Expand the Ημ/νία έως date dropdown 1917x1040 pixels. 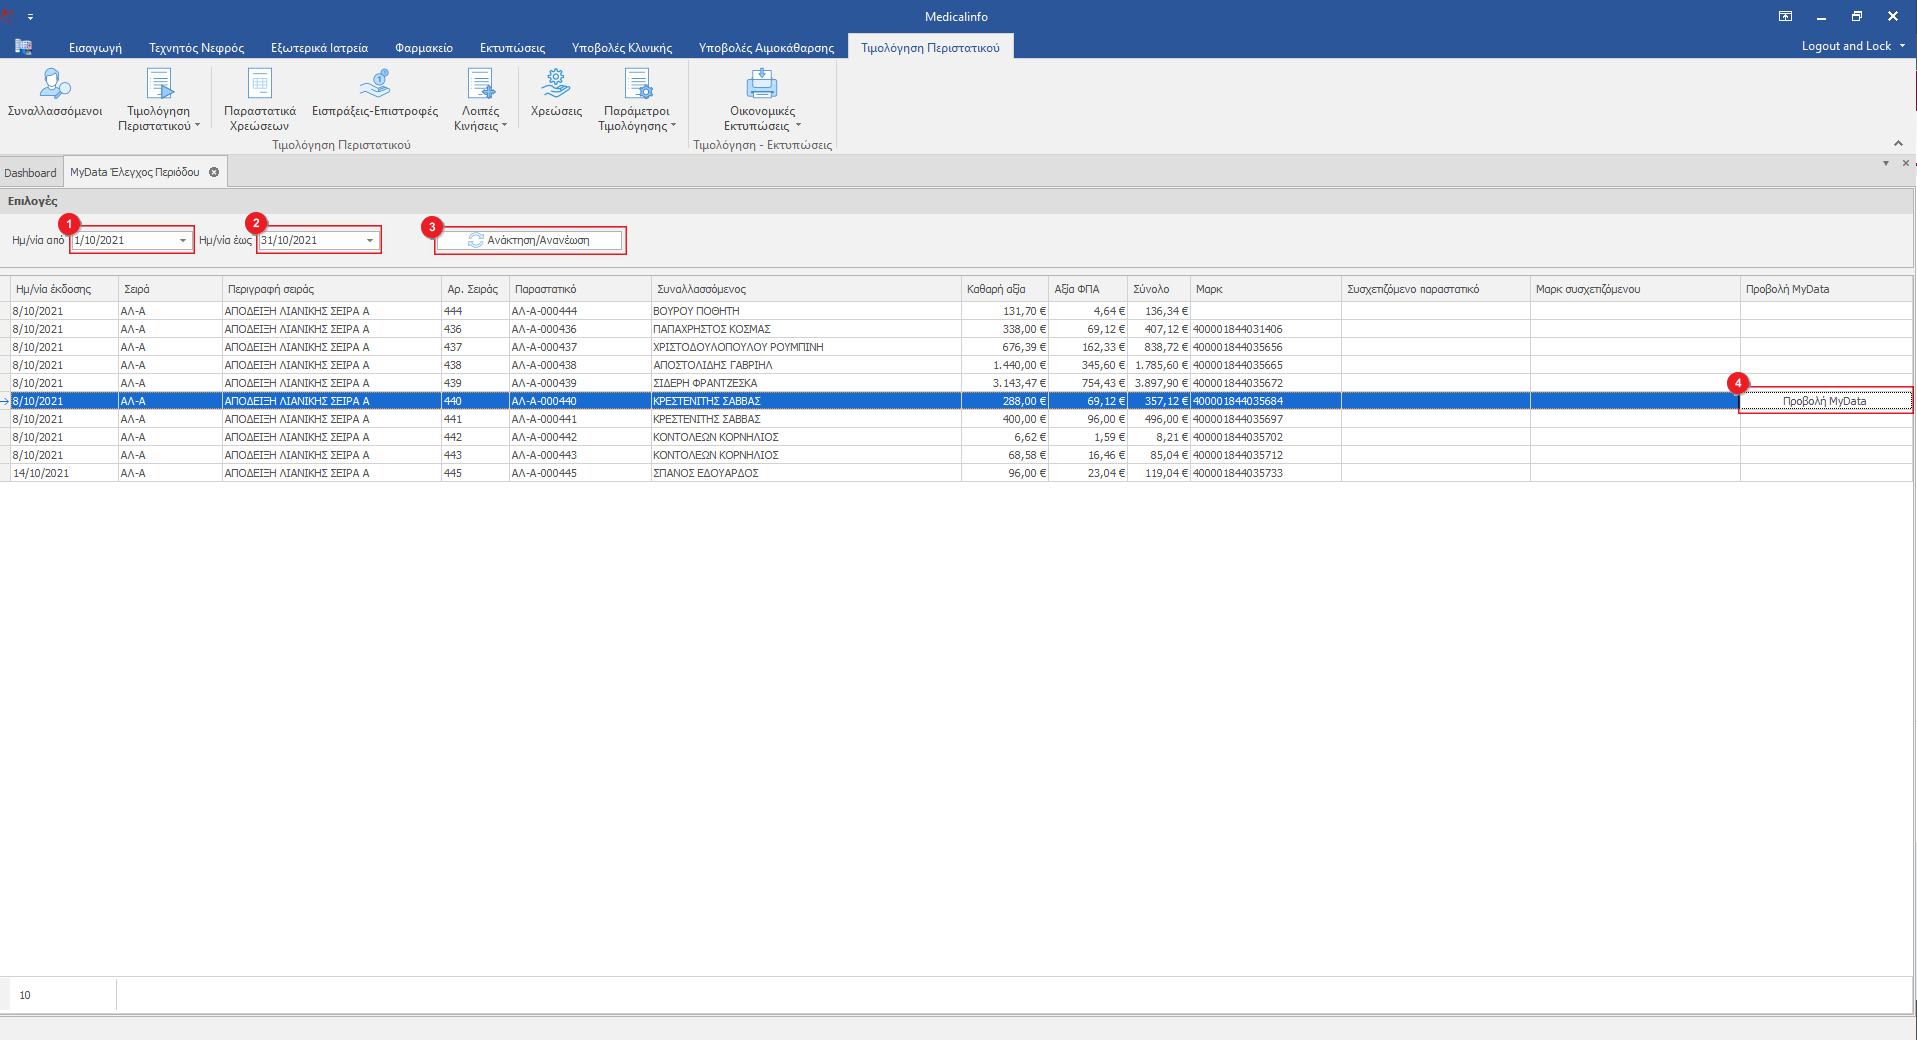tap(370, 241)
